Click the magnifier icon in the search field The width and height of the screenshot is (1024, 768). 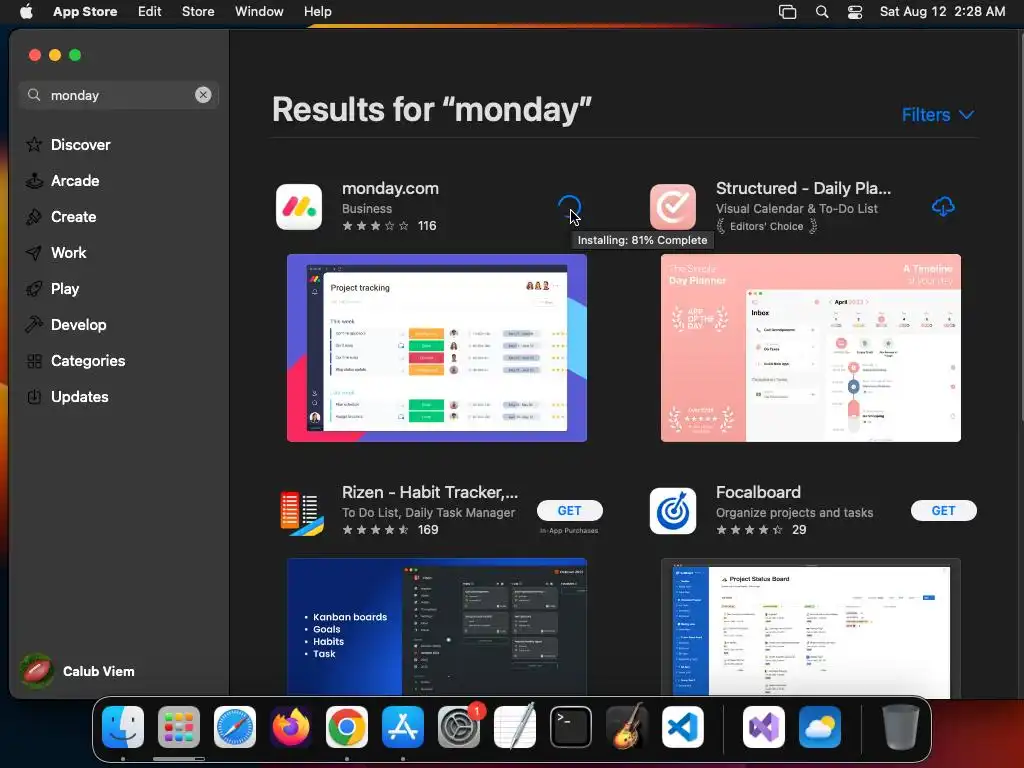click(x=34, y=95)
